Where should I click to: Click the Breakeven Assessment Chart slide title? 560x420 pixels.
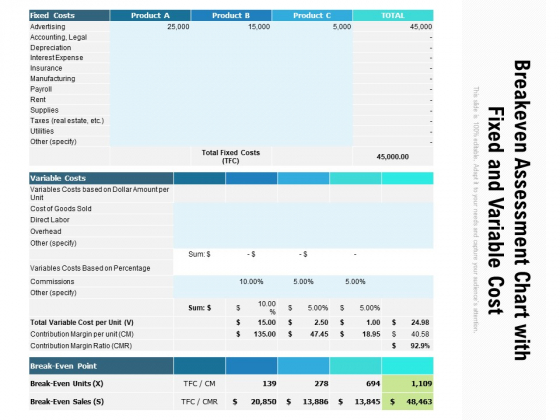point(509,210)
